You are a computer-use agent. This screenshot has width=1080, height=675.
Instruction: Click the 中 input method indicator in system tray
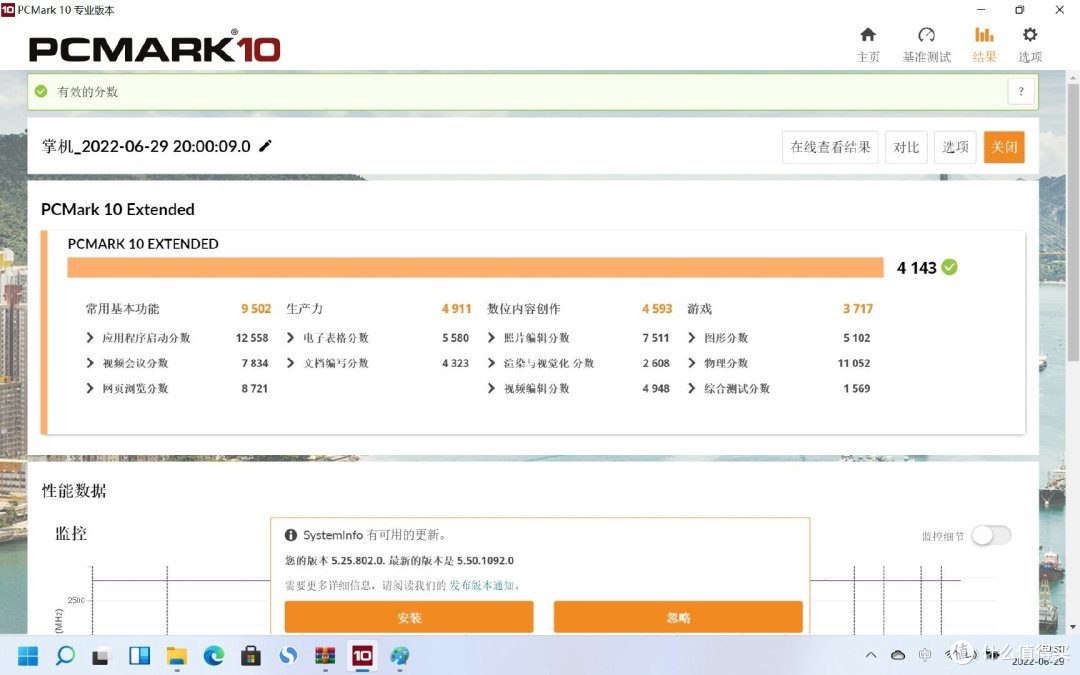pos(924,654)
